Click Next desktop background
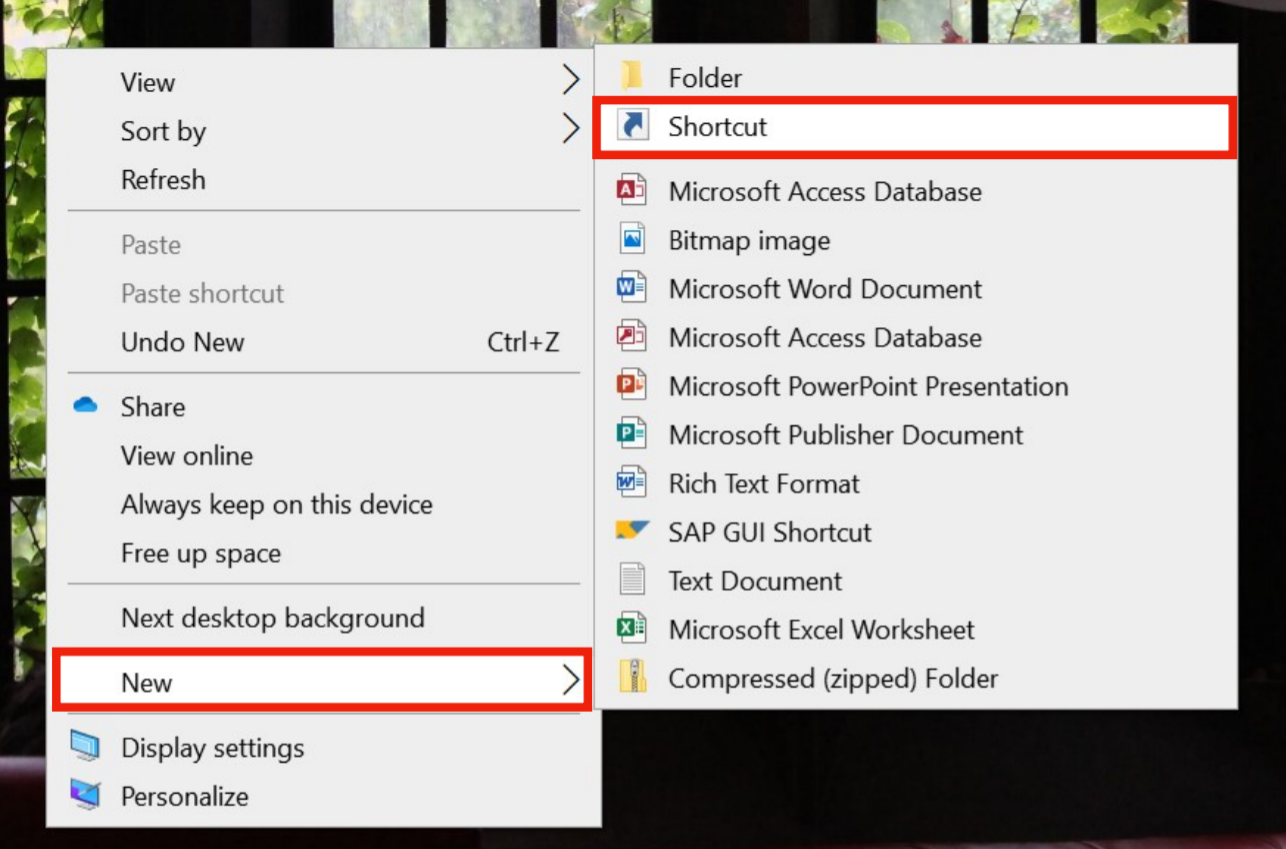 272,619
